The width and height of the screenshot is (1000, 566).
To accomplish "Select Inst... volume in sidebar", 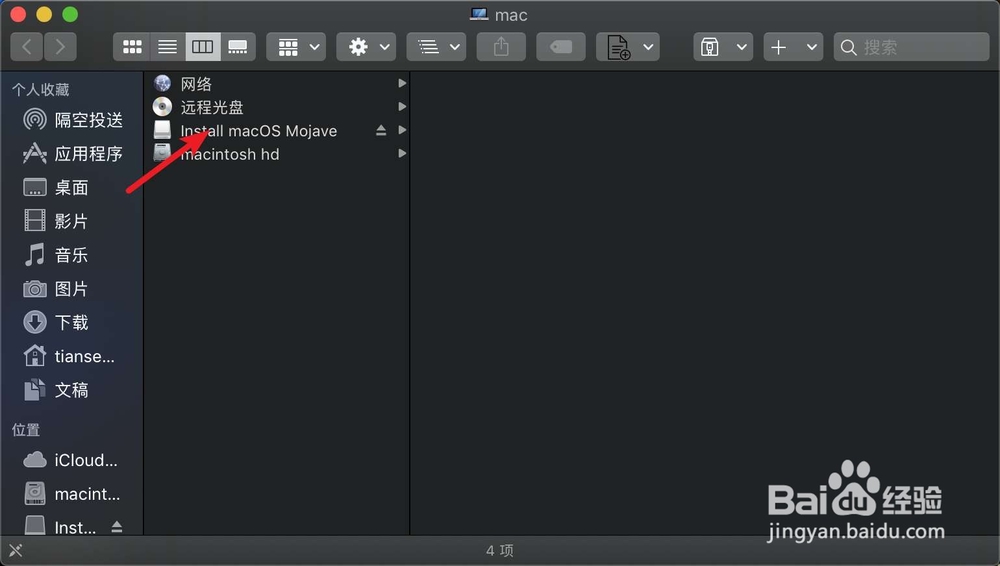I will point(61,527).
